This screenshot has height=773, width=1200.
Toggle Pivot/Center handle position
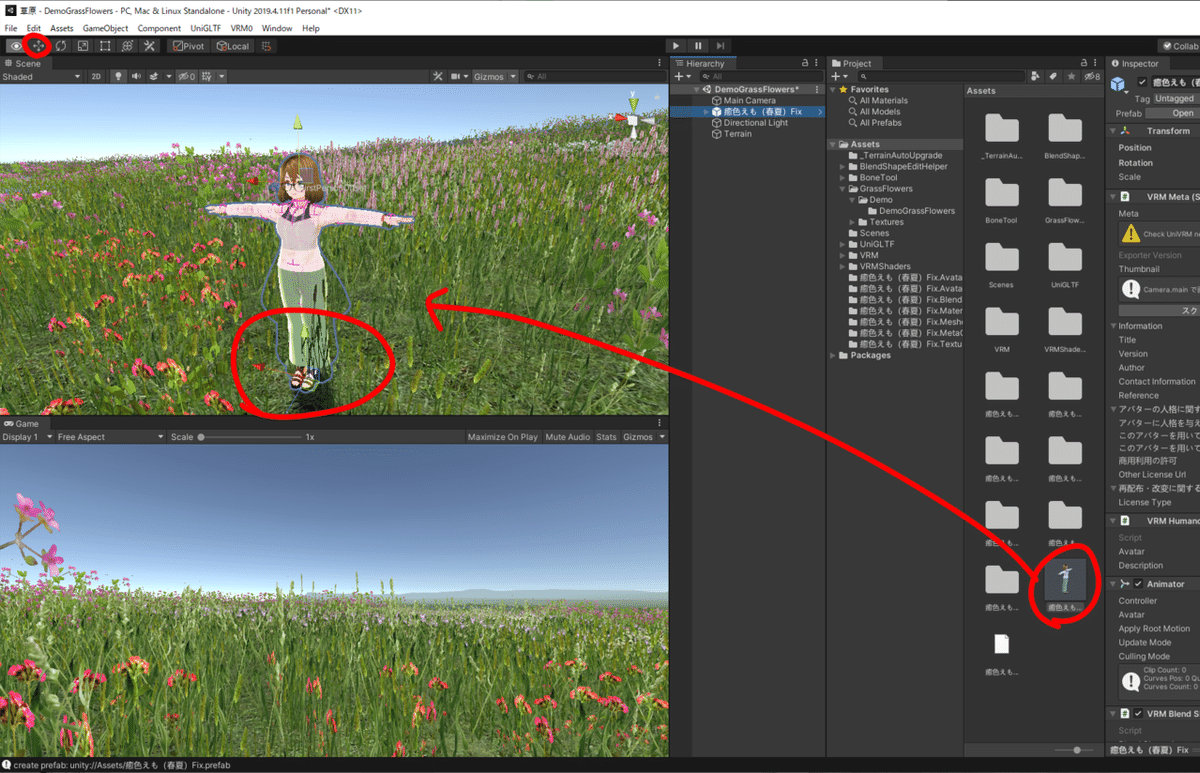point(188,46)
